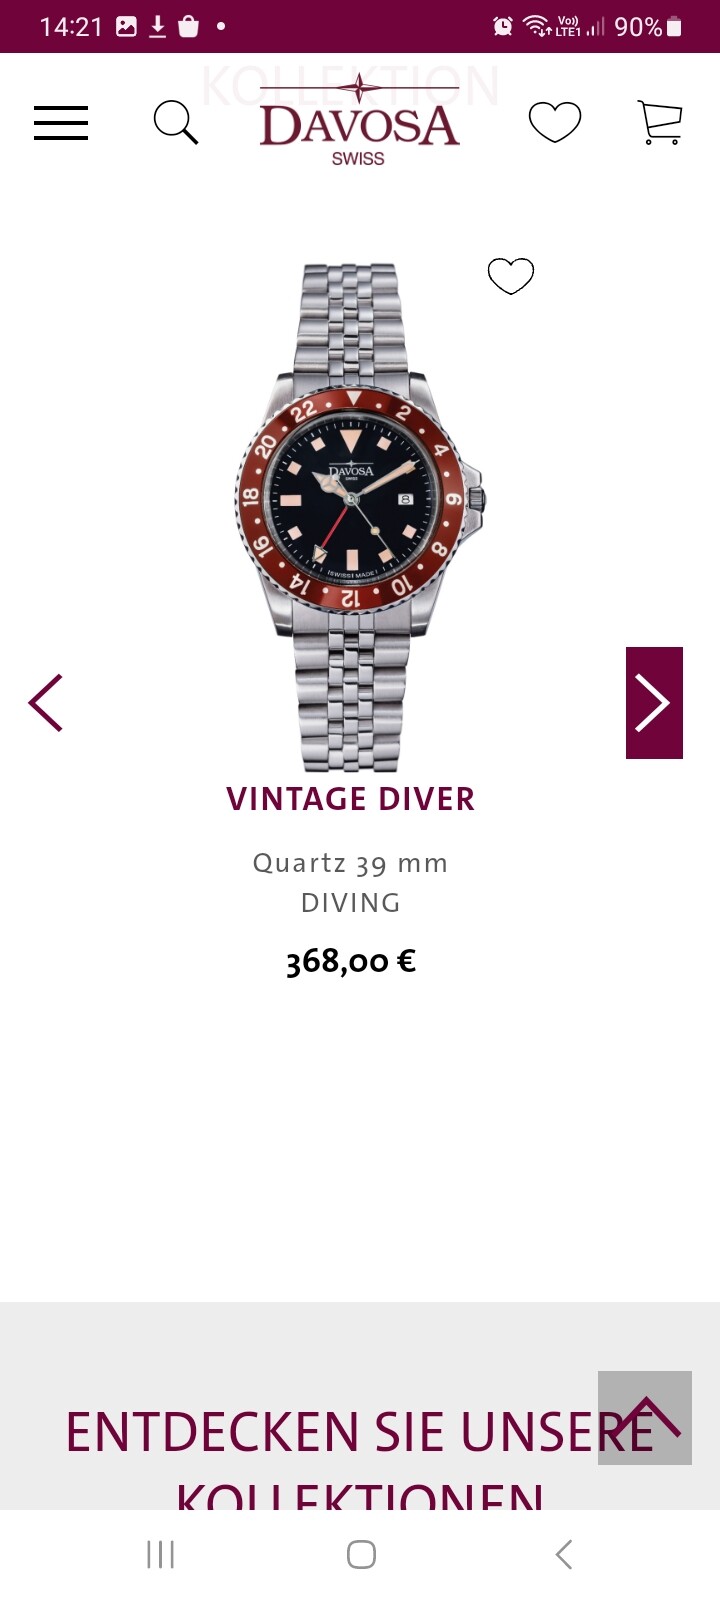This screenshot has height=1600, width=720.
Task: Show next watch with right arrow
Action: (654, 703)
